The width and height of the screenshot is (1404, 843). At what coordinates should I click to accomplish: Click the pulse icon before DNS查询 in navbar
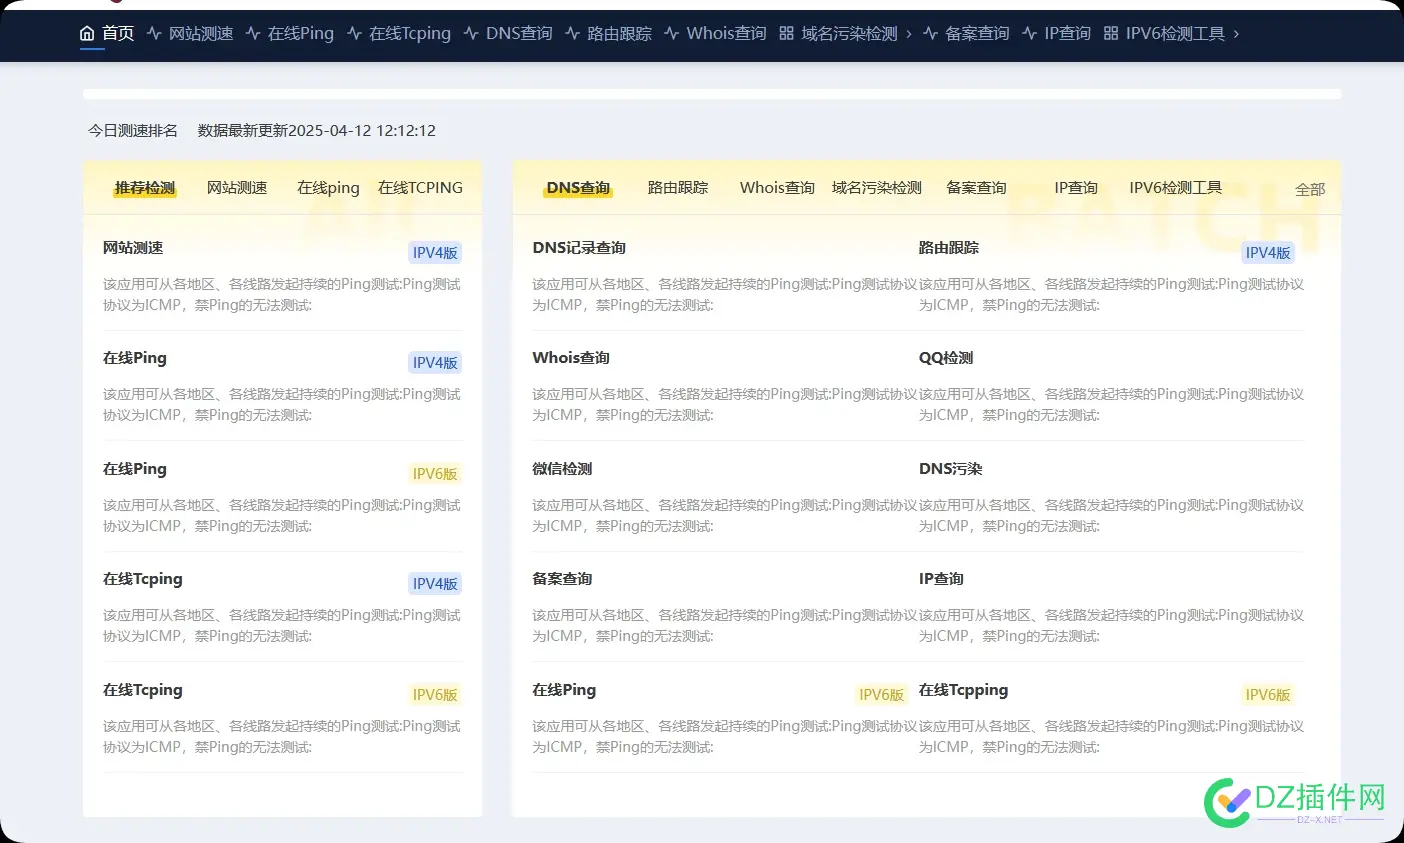[471, 33]
